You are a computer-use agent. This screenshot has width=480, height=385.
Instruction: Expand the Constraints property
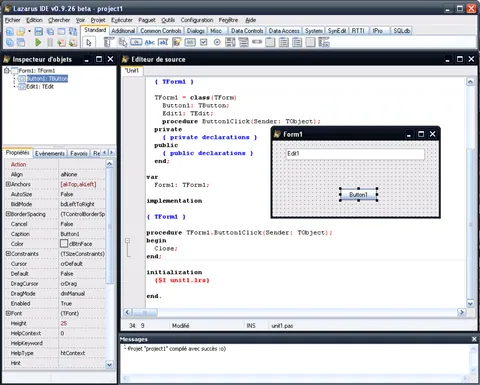[x=8, y=254]
